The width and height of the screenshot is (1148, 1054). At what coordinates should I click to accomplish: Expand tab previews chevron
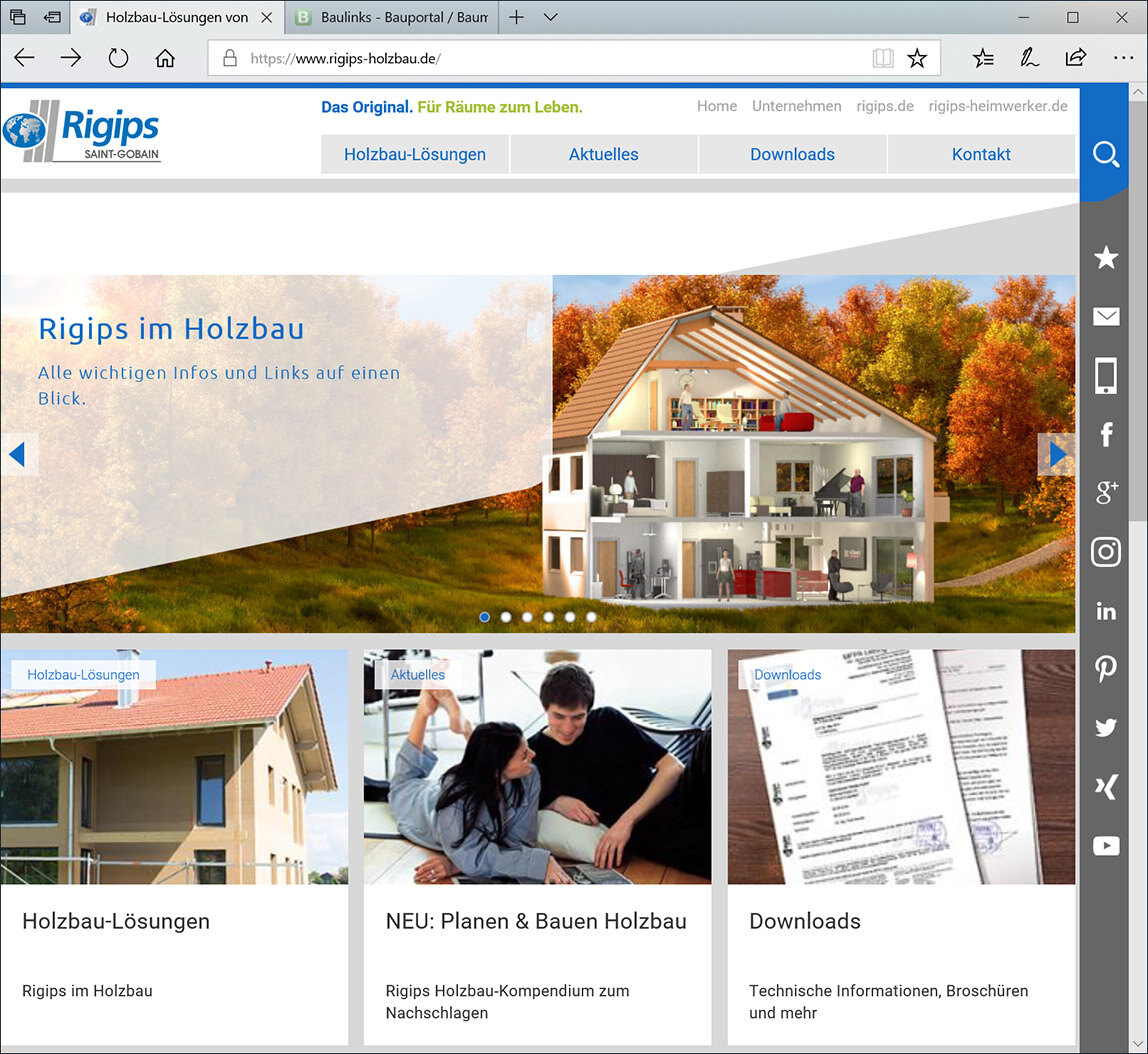[551, 17]
